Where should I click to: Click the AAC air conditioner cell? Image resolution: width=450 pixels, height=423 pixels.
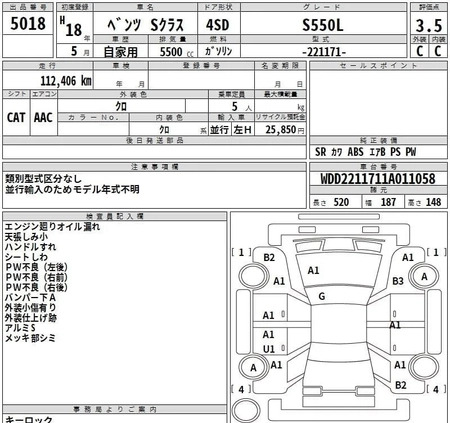click(x=43, y=117)
